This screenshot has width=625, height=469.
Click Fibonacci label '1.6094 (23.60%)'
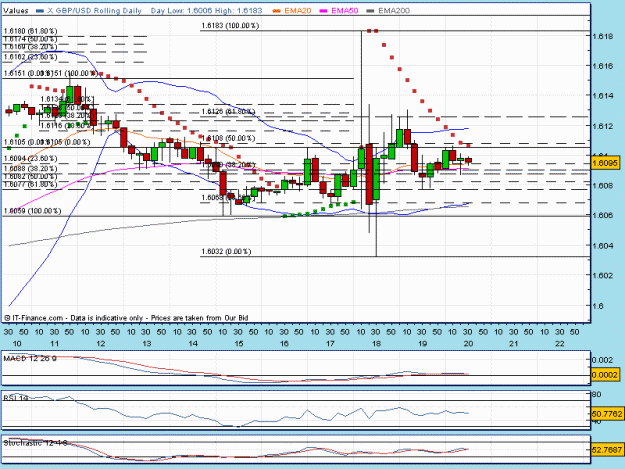coord(30,158)
